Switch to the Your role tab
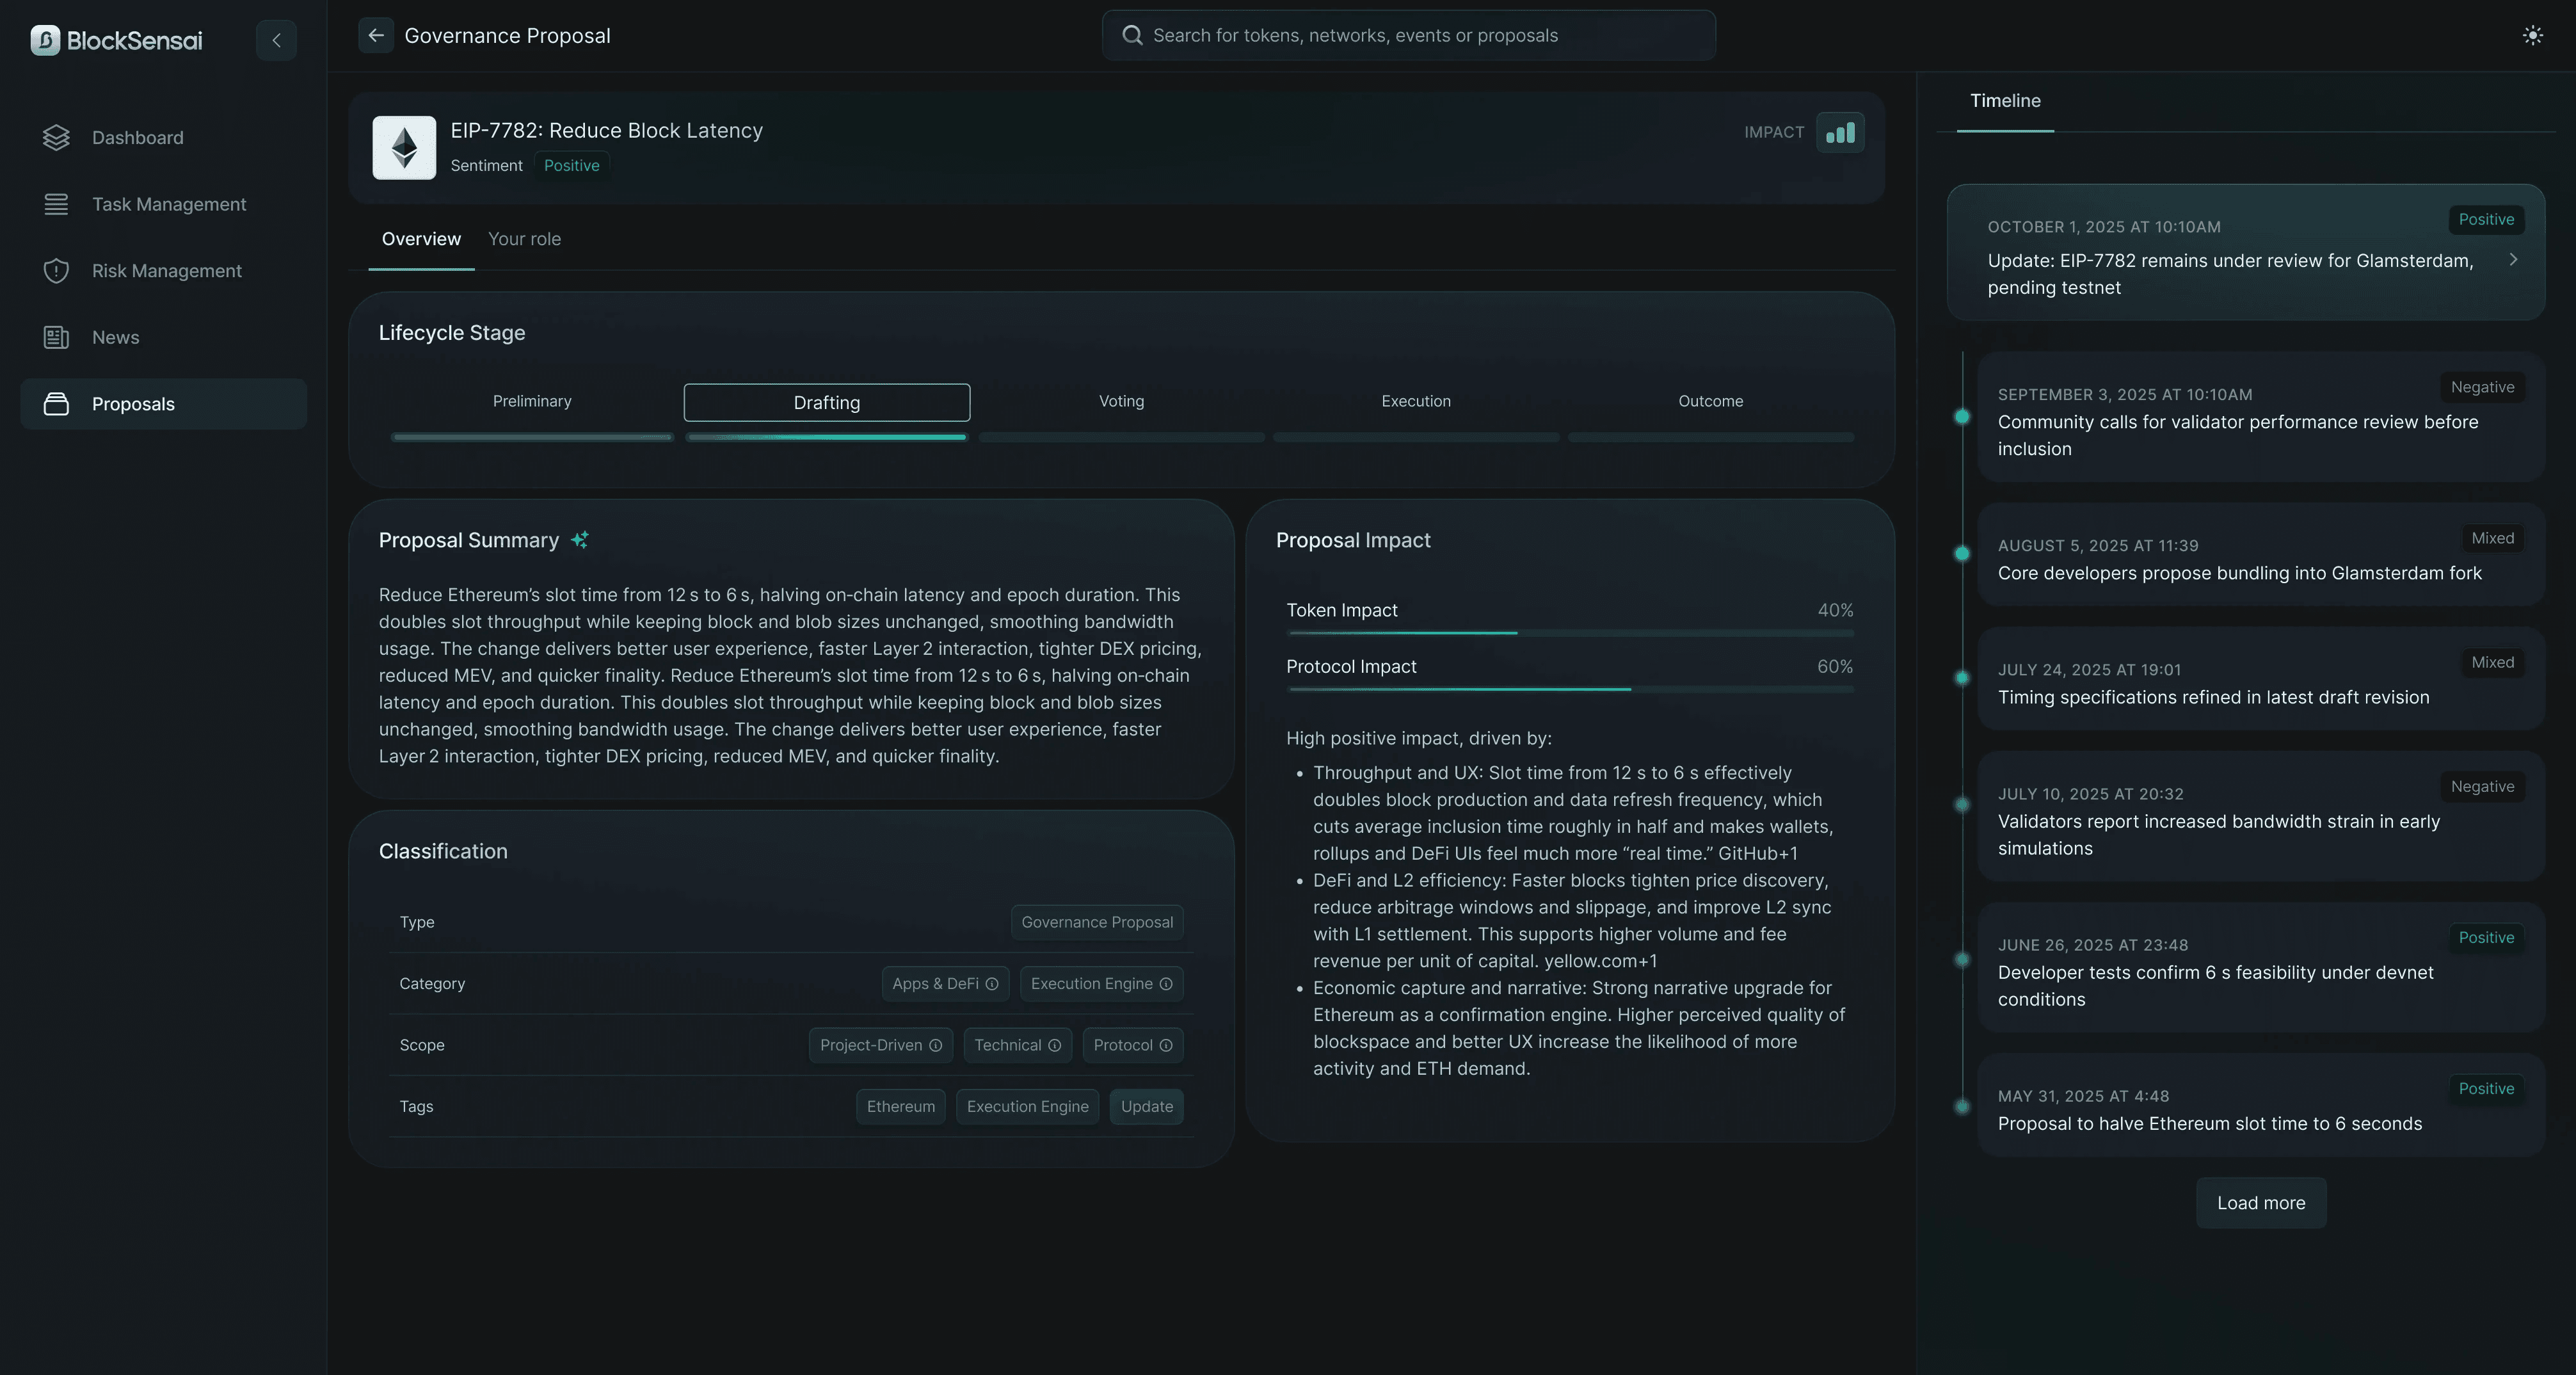 pos(524,239)
